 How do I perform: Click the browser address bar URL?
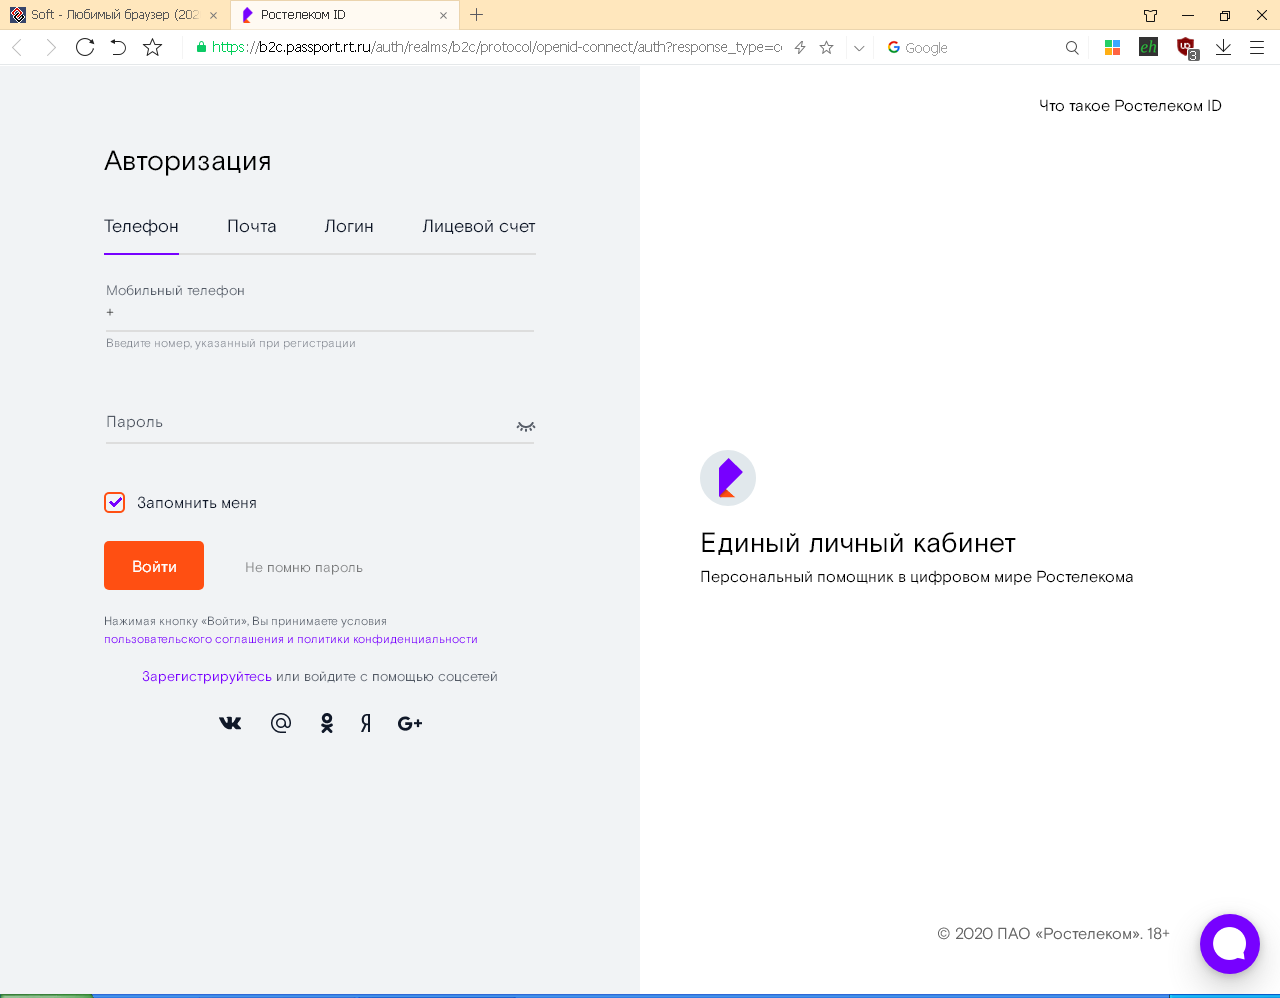[x=497, y=47]
